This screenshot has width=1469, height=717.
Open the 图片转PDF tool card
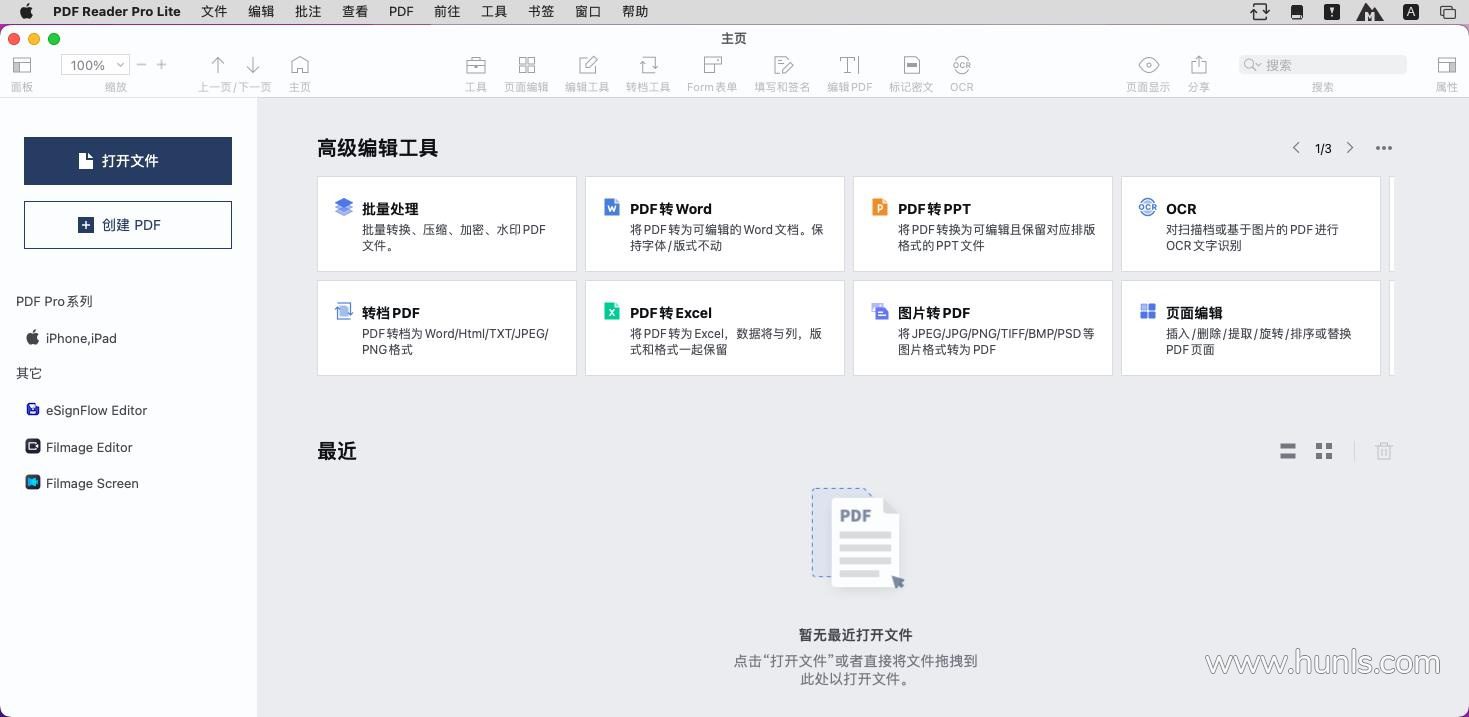tap(983, 328)
